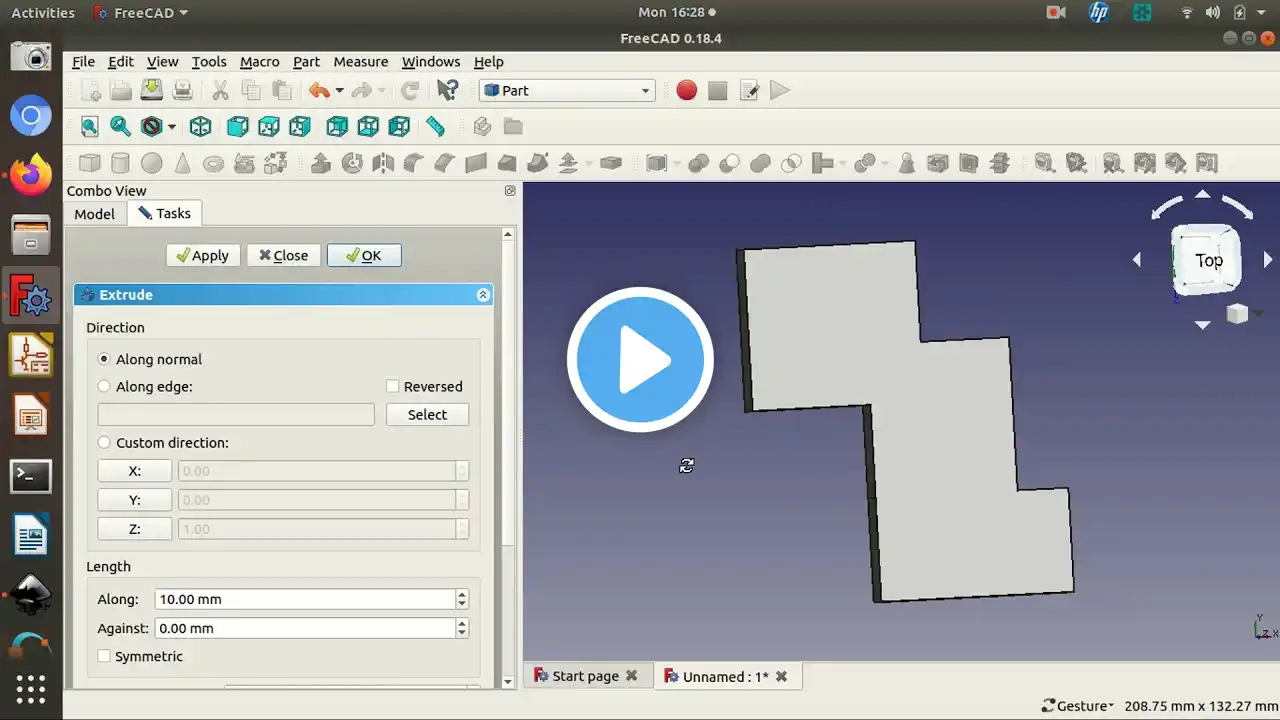
Task: Choose the Mirror tool icon
Action: [x=383, y=163]
